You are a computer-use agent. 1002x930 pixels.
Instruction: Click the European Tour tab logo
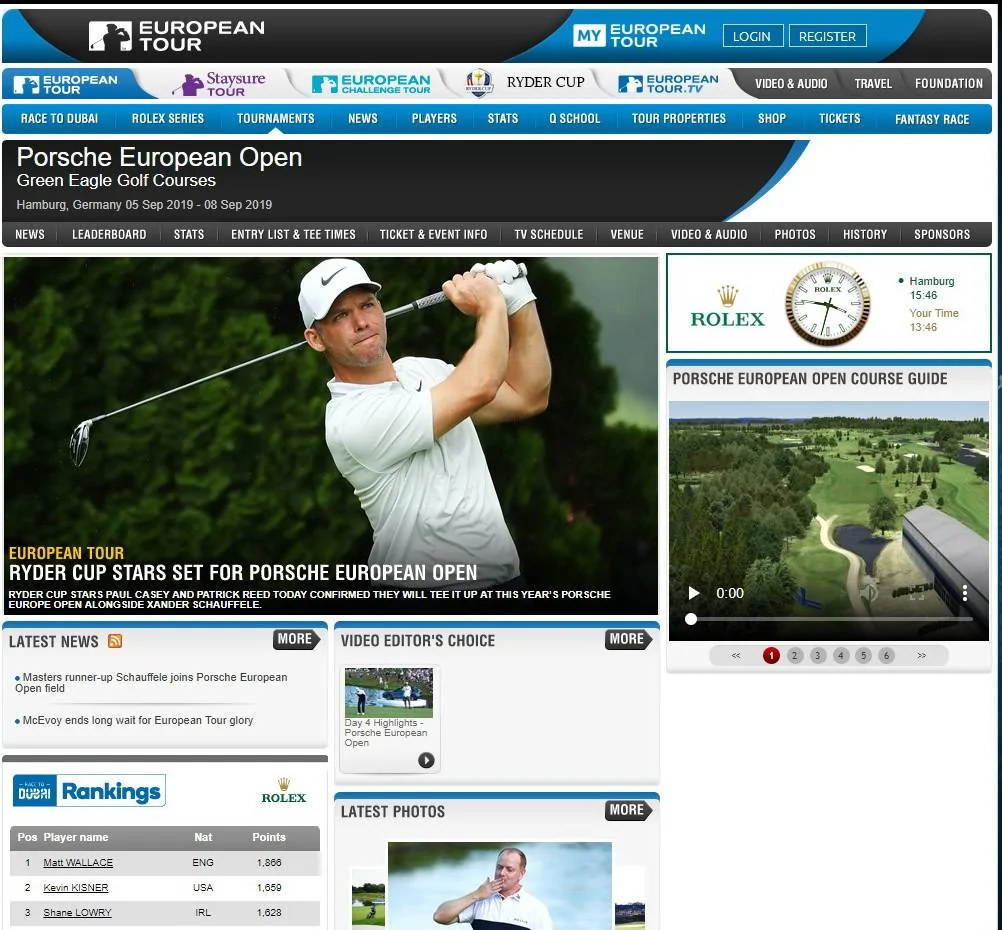(x=65, y=84)
